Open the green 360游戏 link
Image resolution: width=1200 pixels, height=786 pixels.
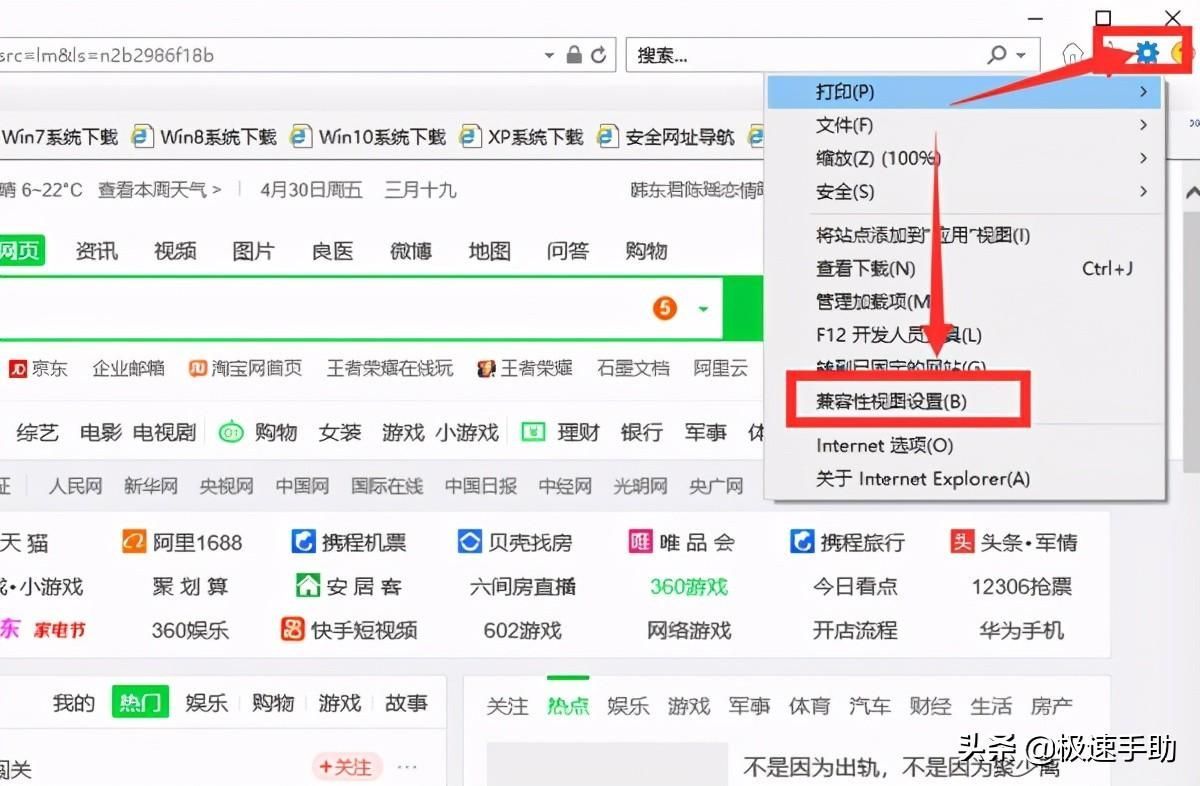pos(689,587)
